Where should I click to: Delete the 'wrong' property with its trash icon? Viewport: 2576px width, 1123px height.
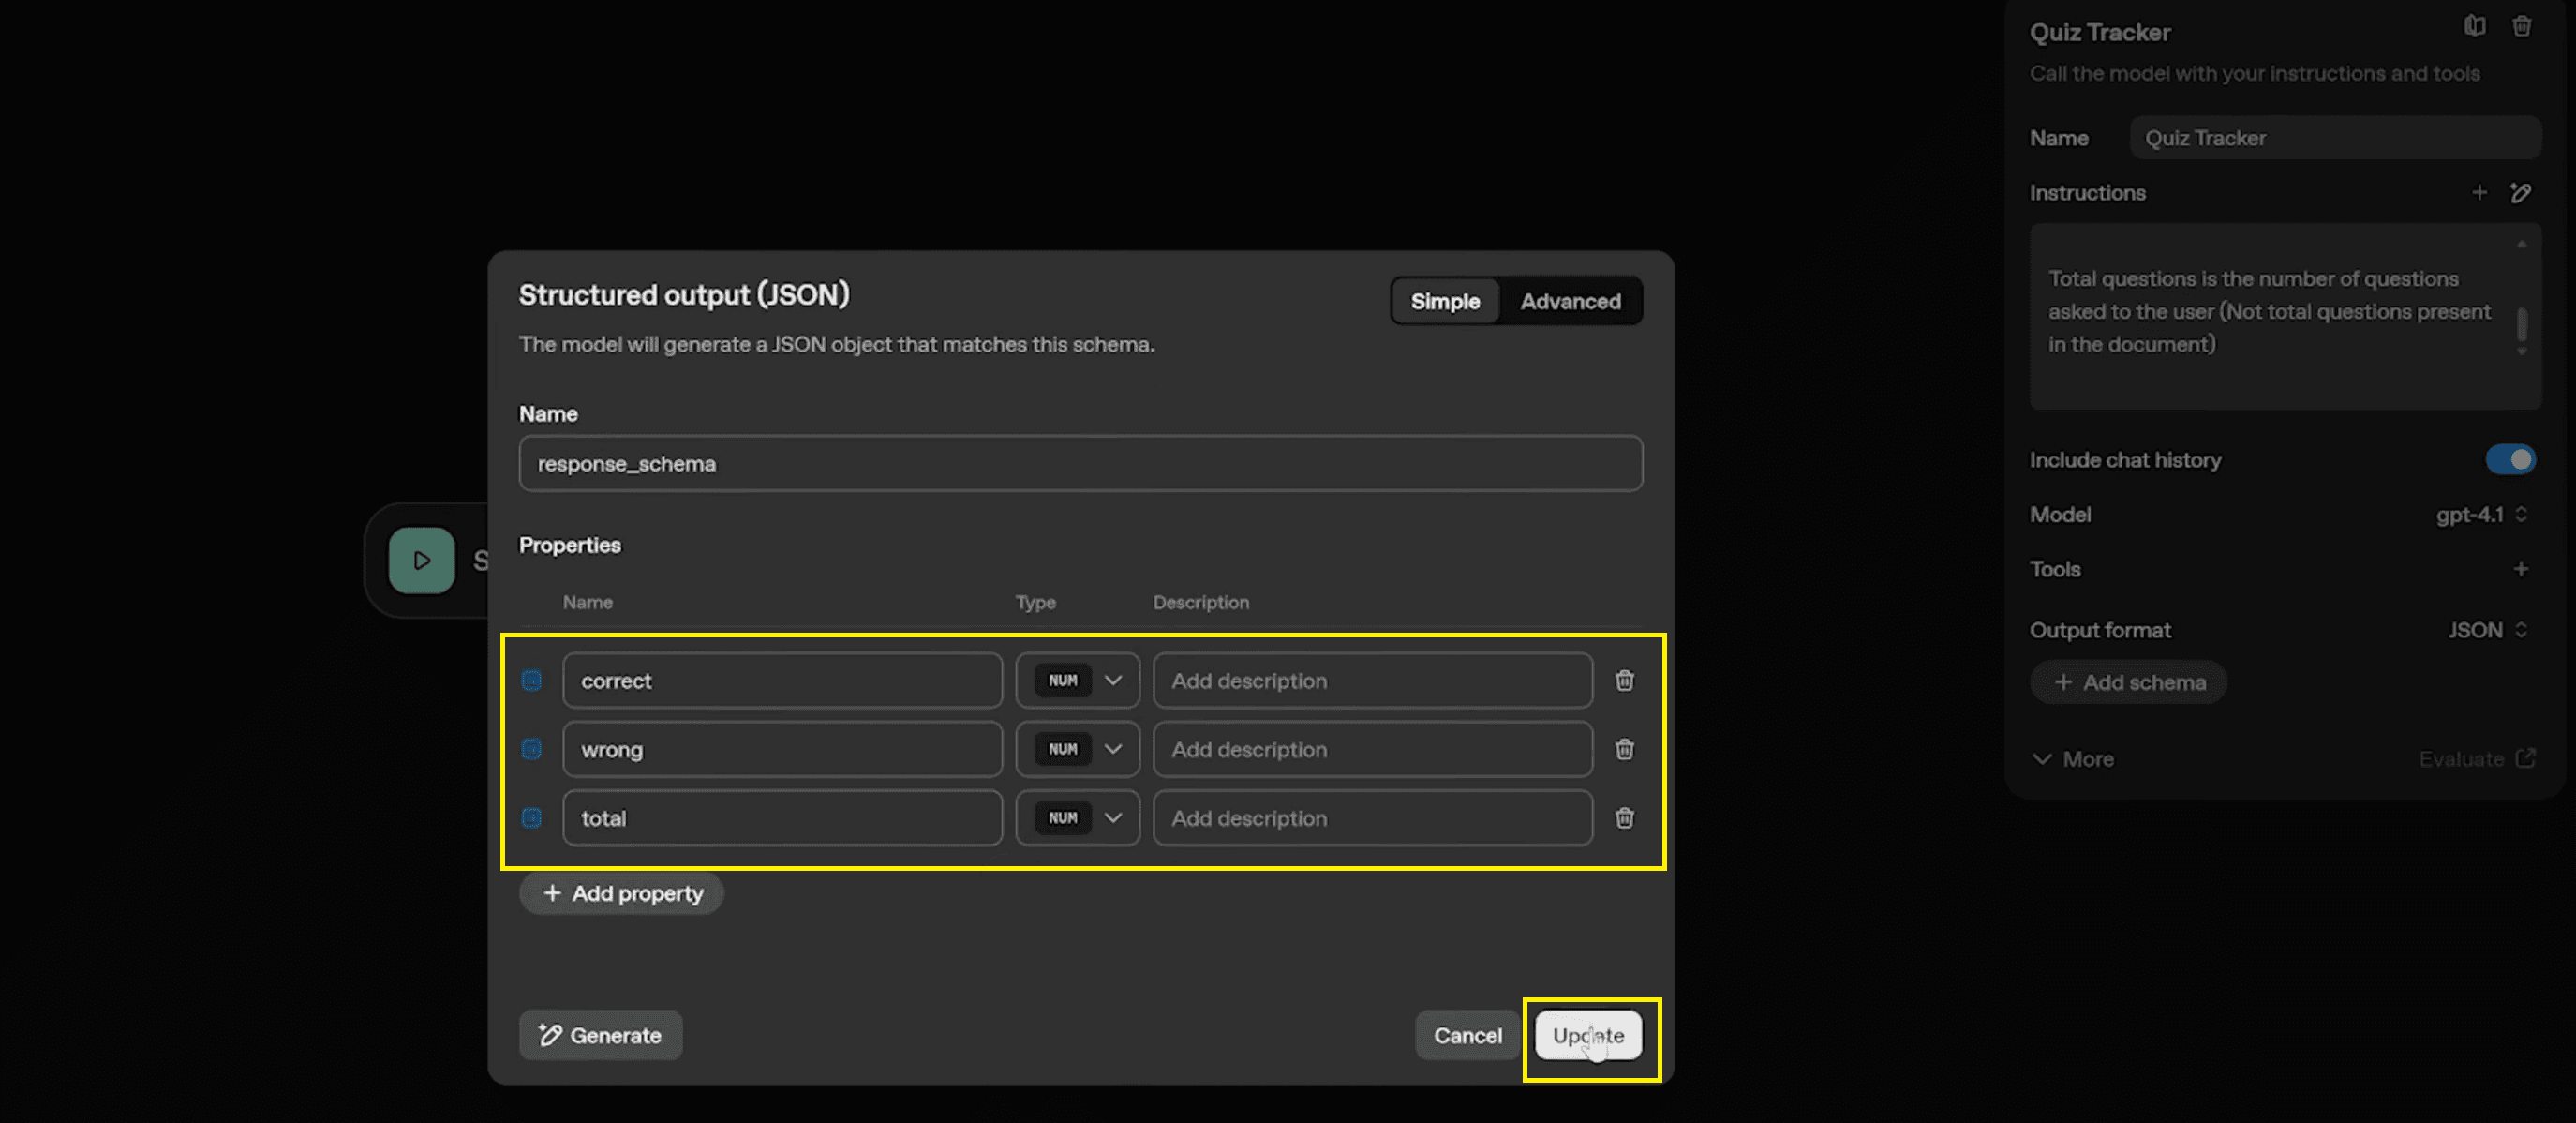pos(1624,749)
